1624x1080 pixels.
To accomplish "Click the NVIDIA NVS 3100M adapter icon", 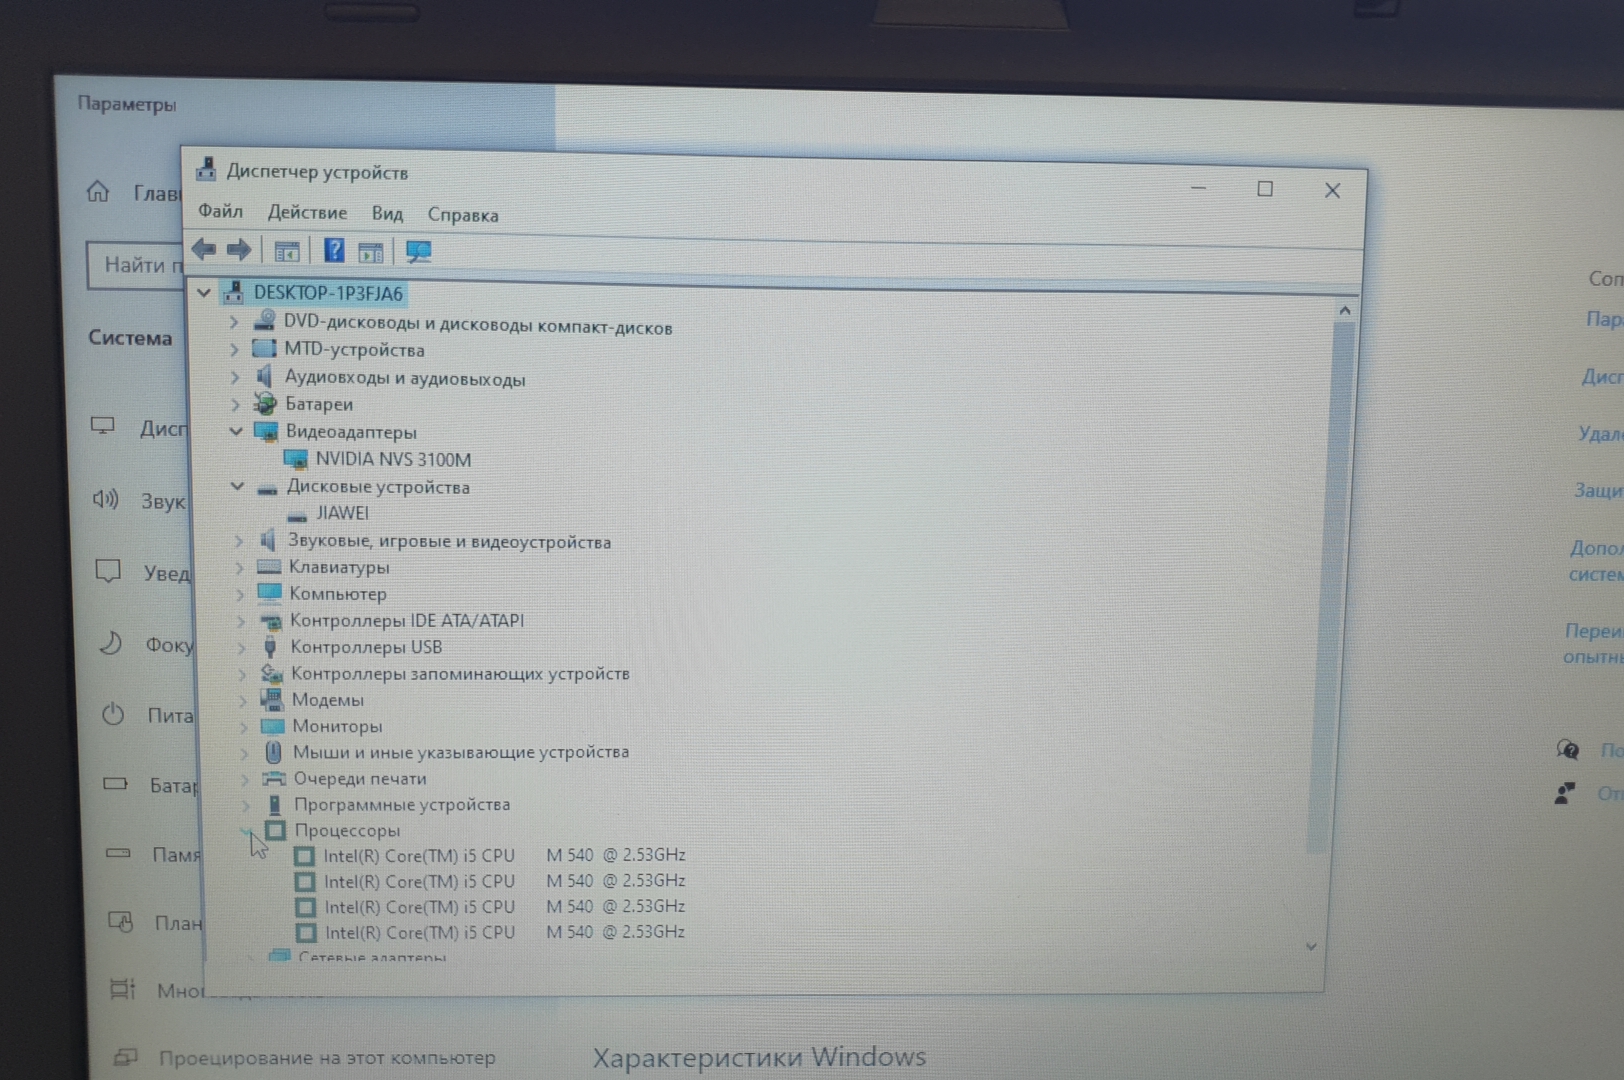I will point(296,459).
